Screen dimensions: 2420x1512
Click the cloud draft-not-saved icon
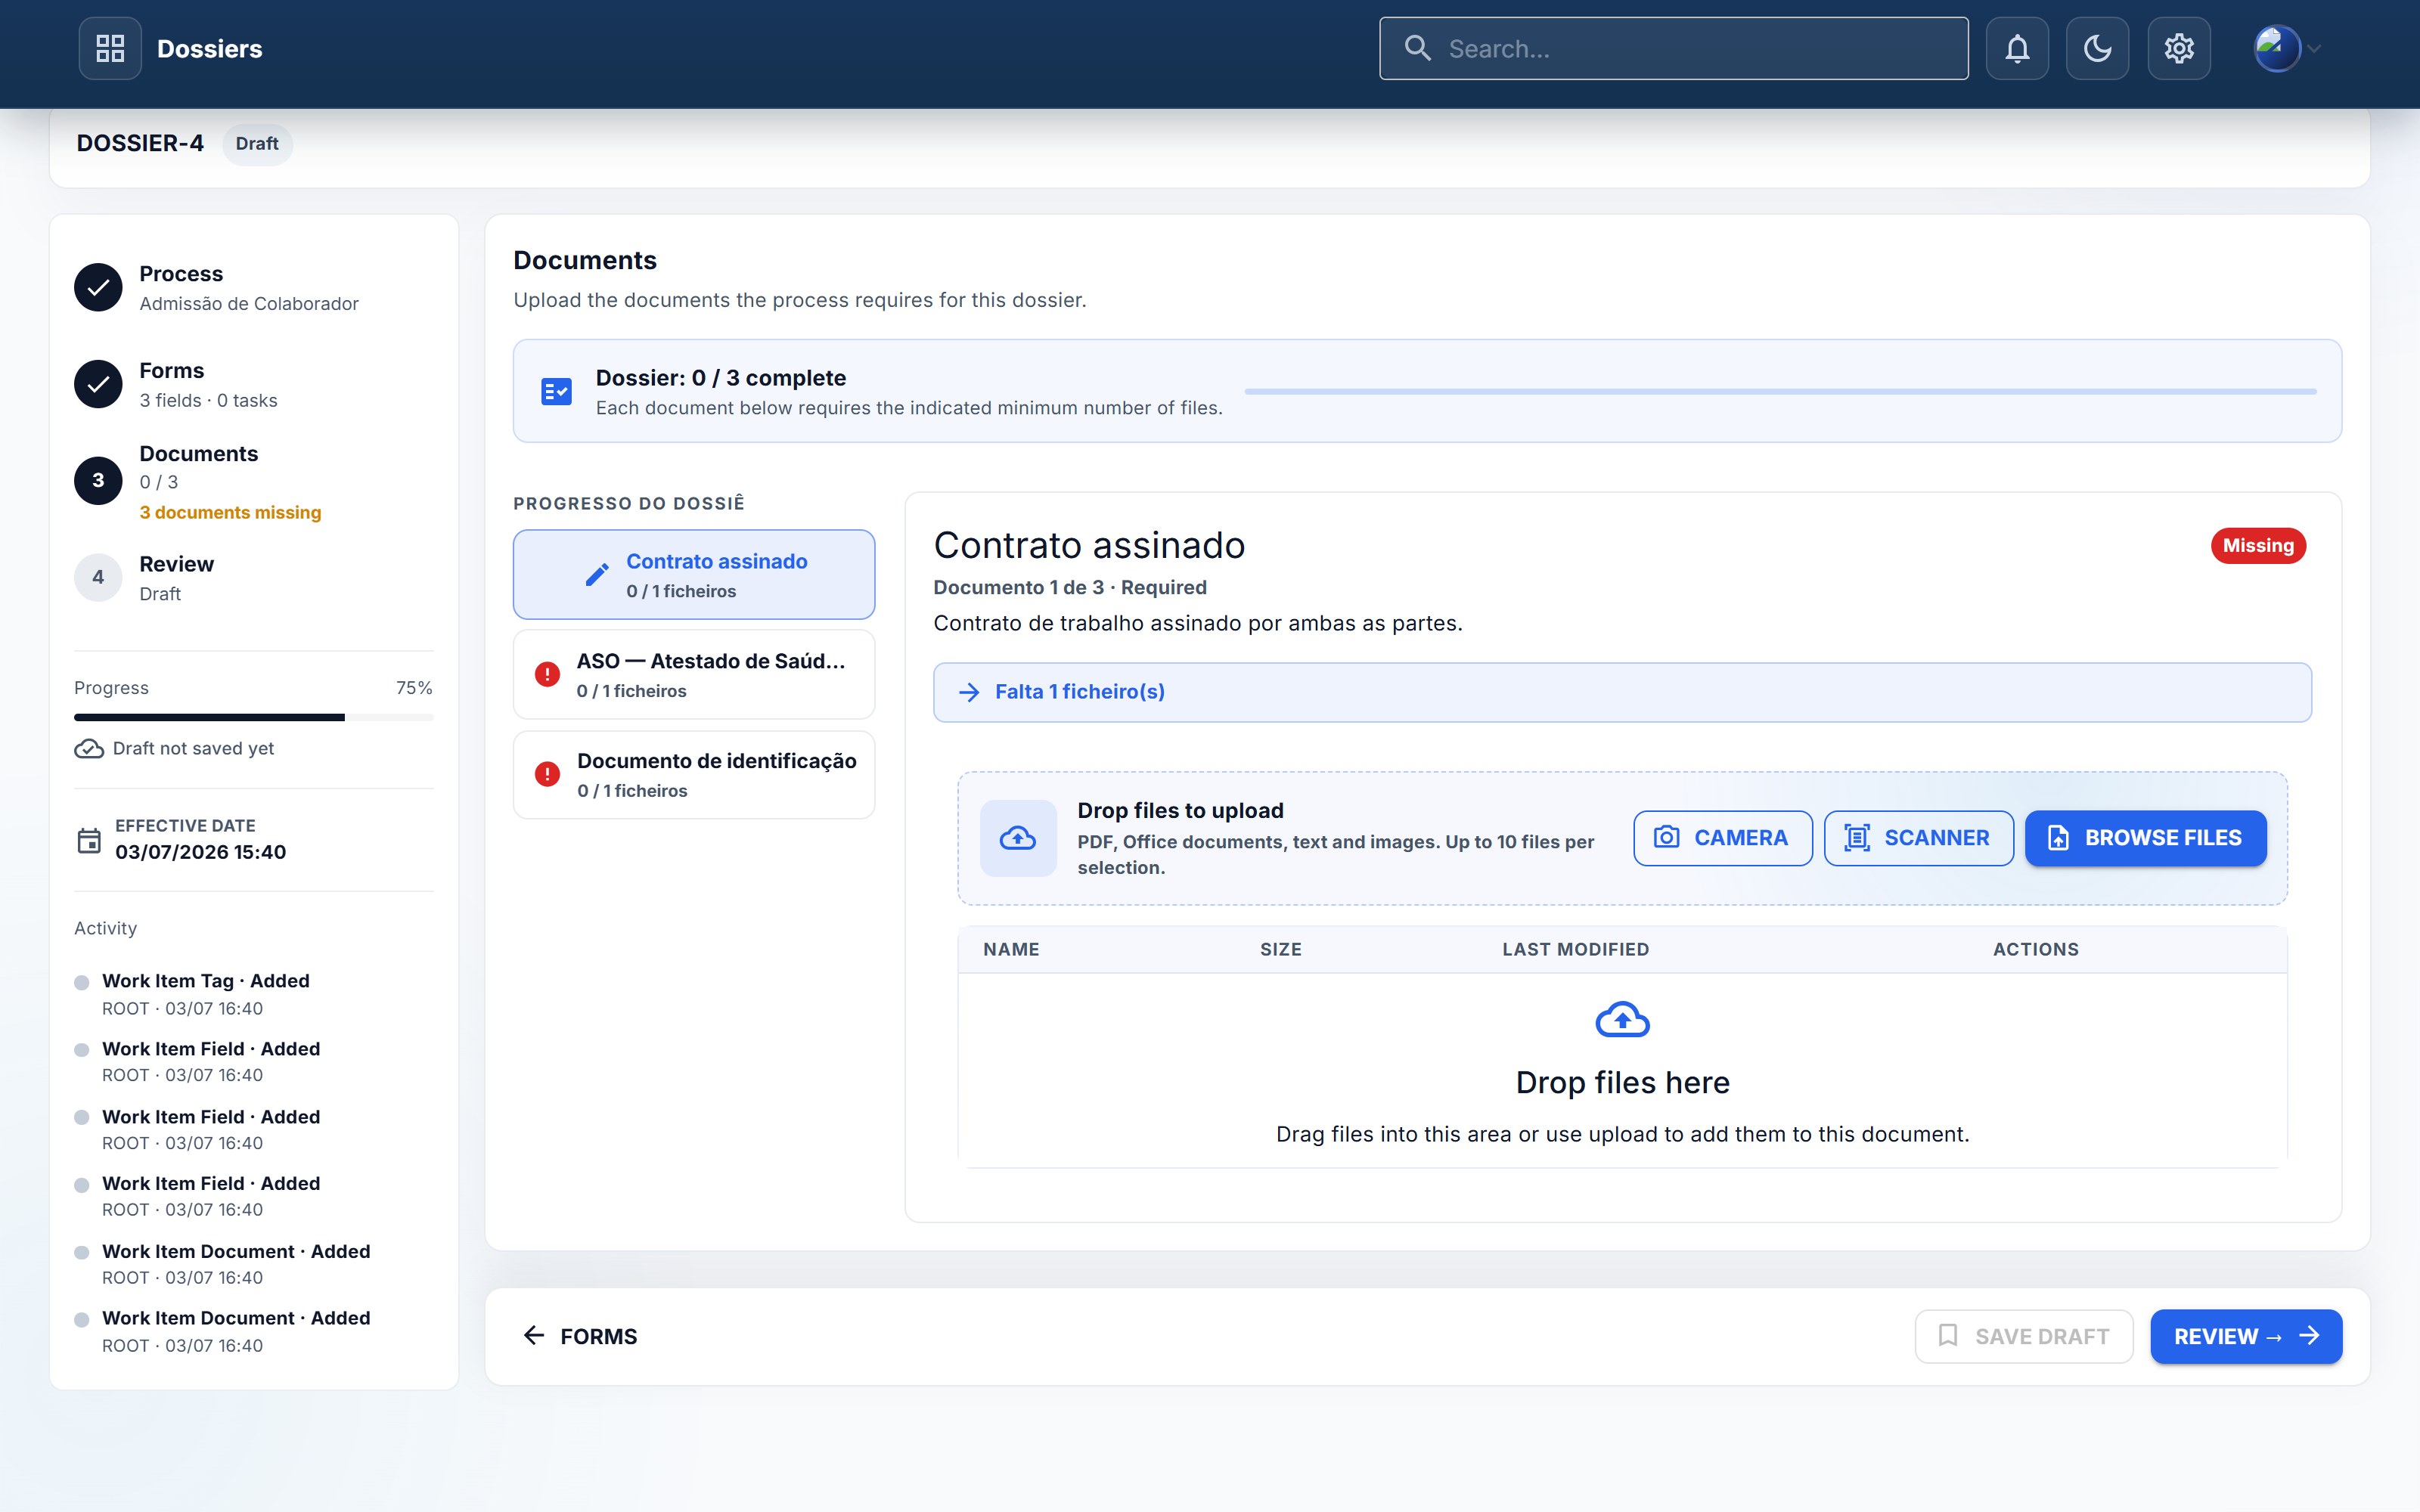[89, 749]
